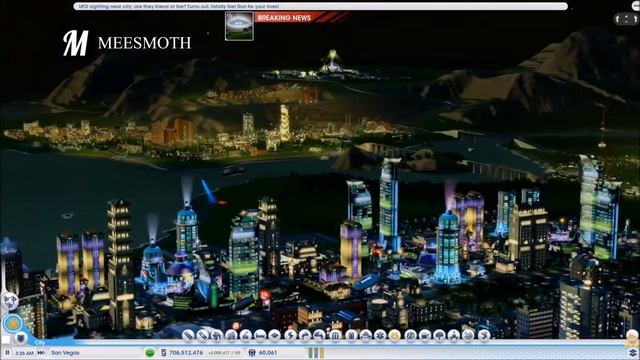Open the Breaking News UFO thumbnail
This screenshot has height=360, width=640.
(239, 26)
